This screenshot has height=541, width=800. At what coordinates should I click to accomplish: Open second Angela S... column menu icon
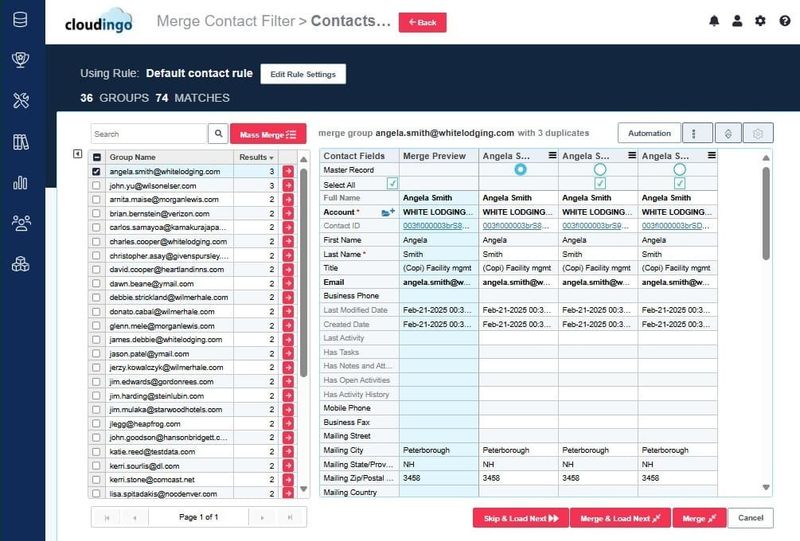point(632,155)
